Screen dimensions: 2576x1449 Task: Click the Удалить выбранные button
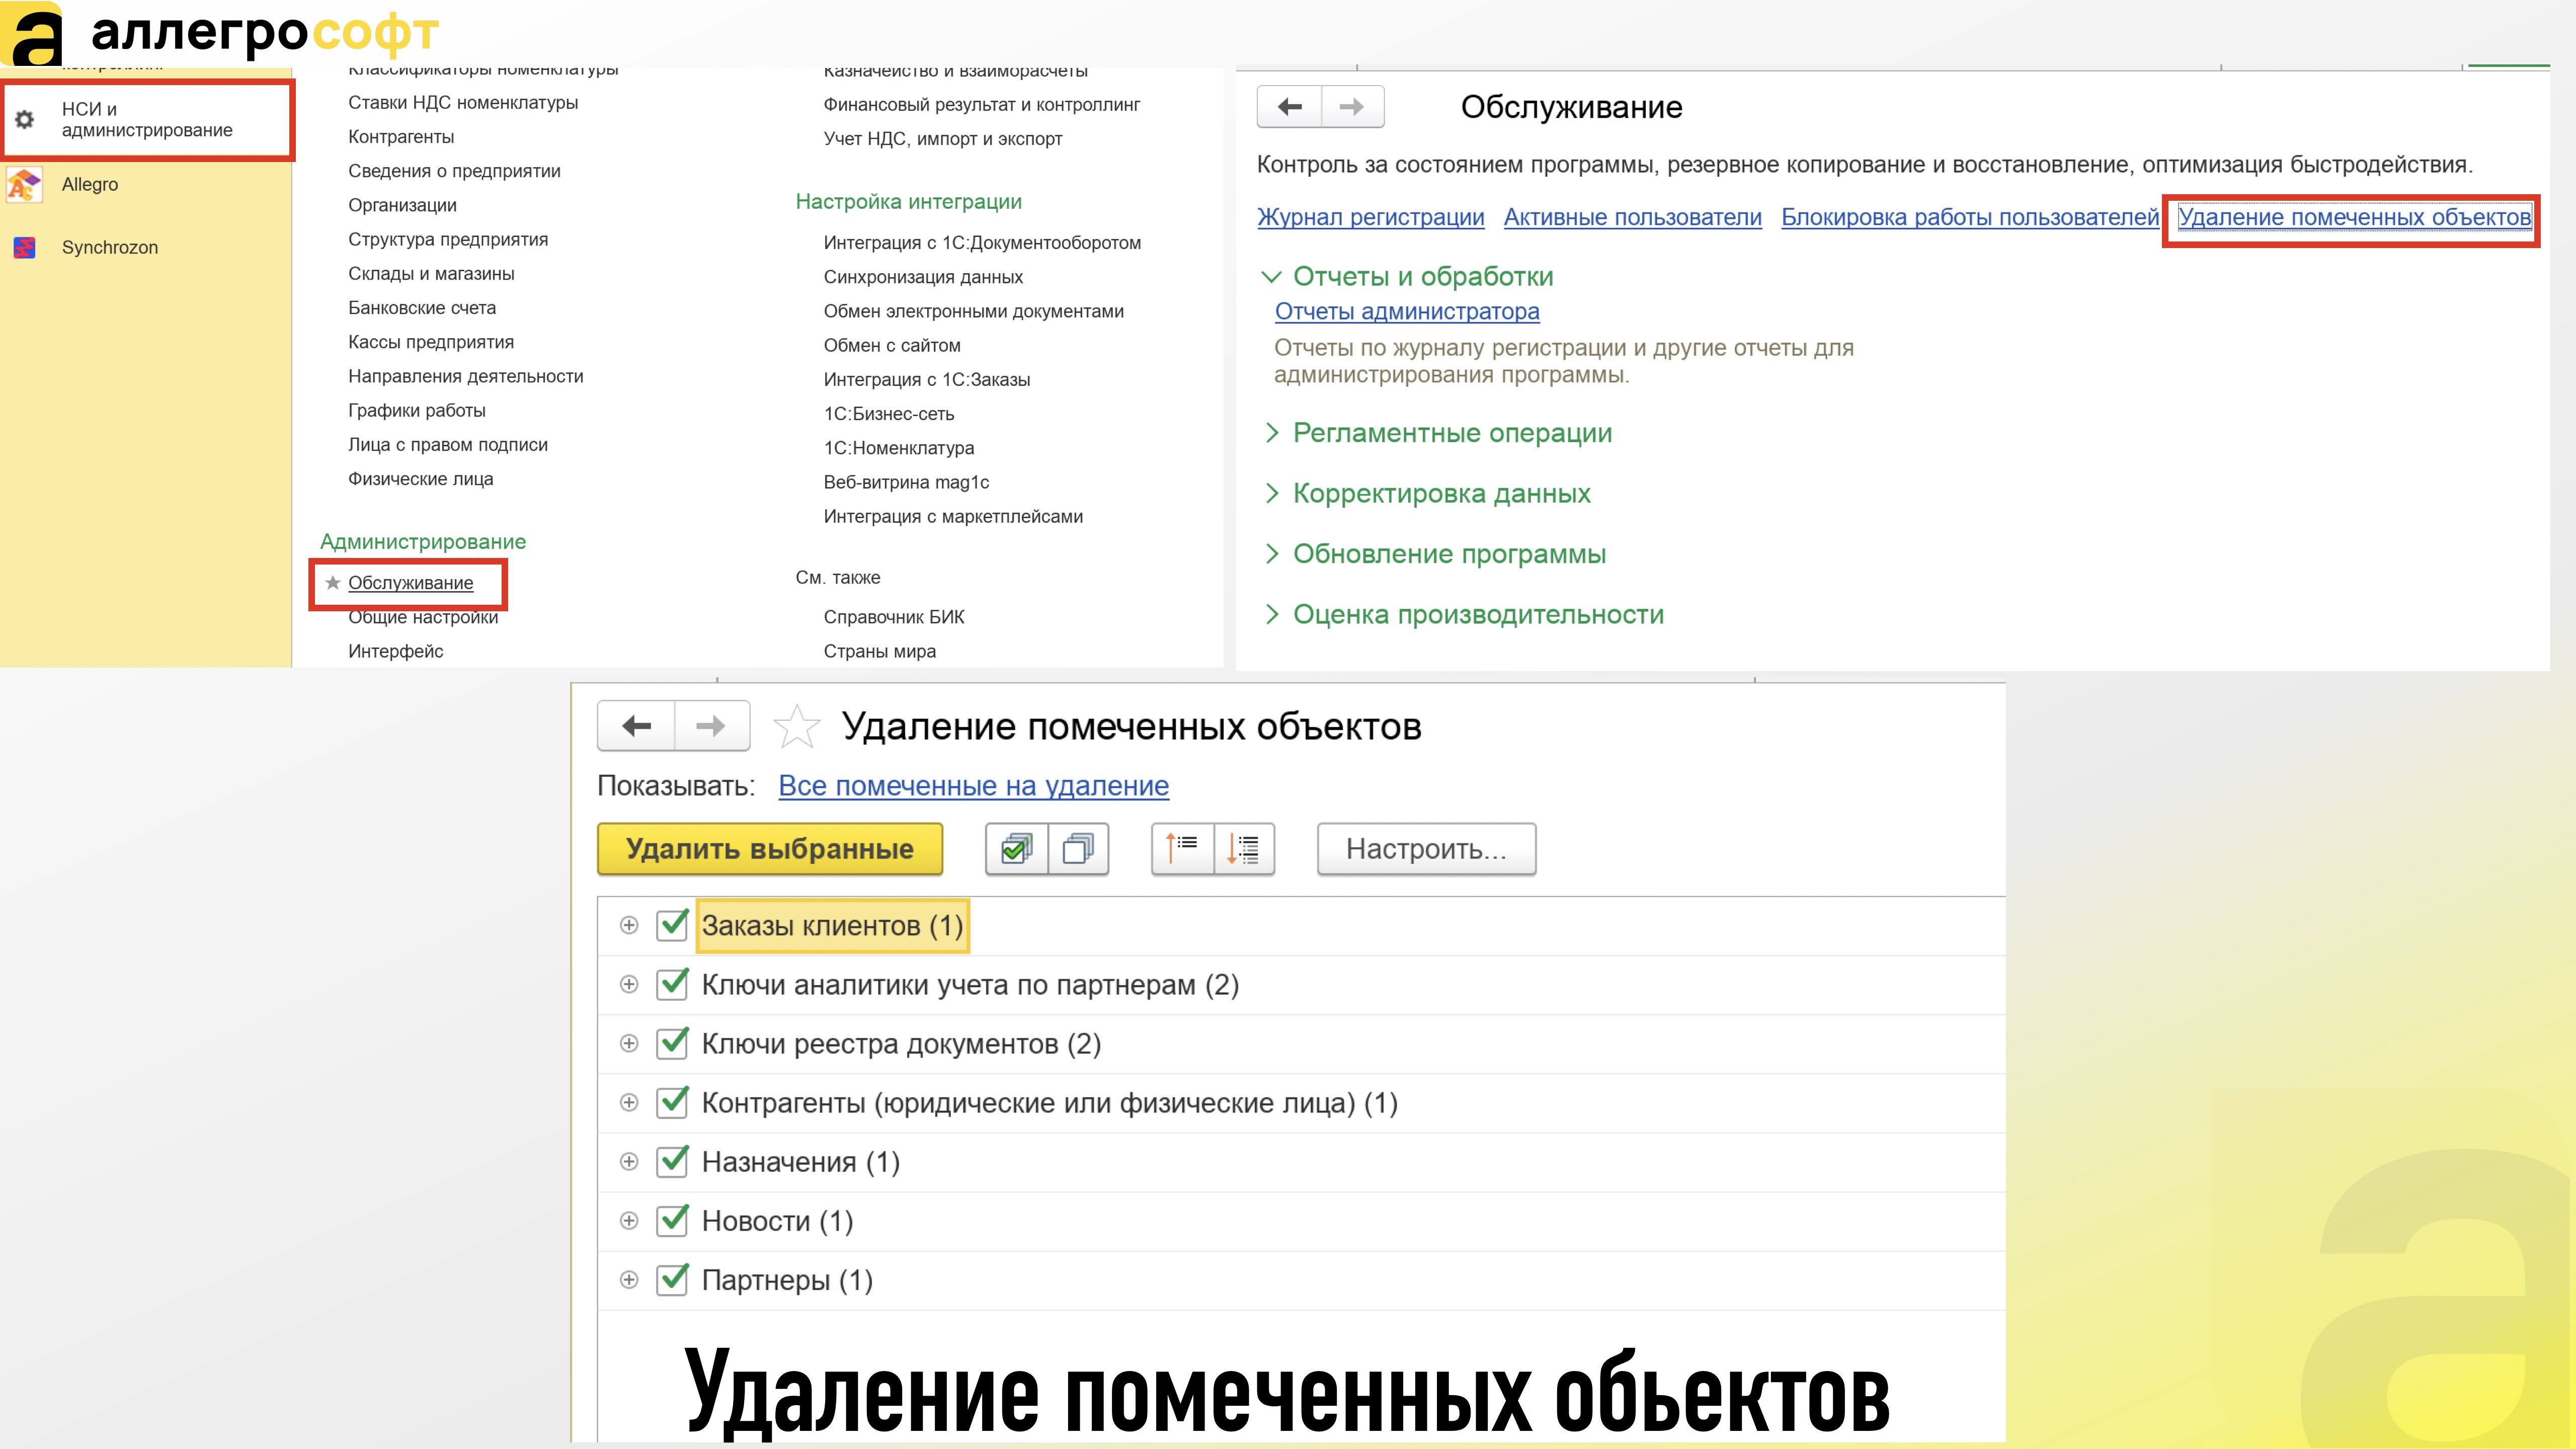[x=770, y=849]
